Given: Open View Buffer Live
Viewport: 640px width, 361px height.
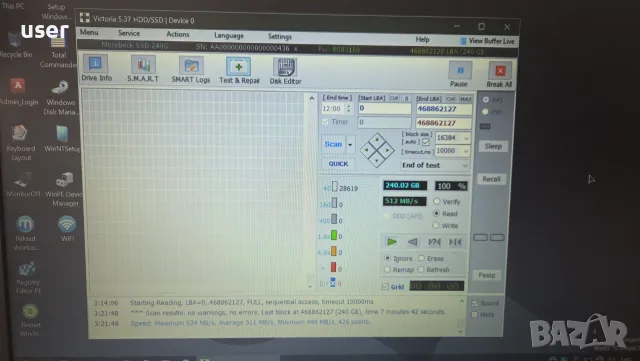Looking at the screenshot, I should pos(487,41).
